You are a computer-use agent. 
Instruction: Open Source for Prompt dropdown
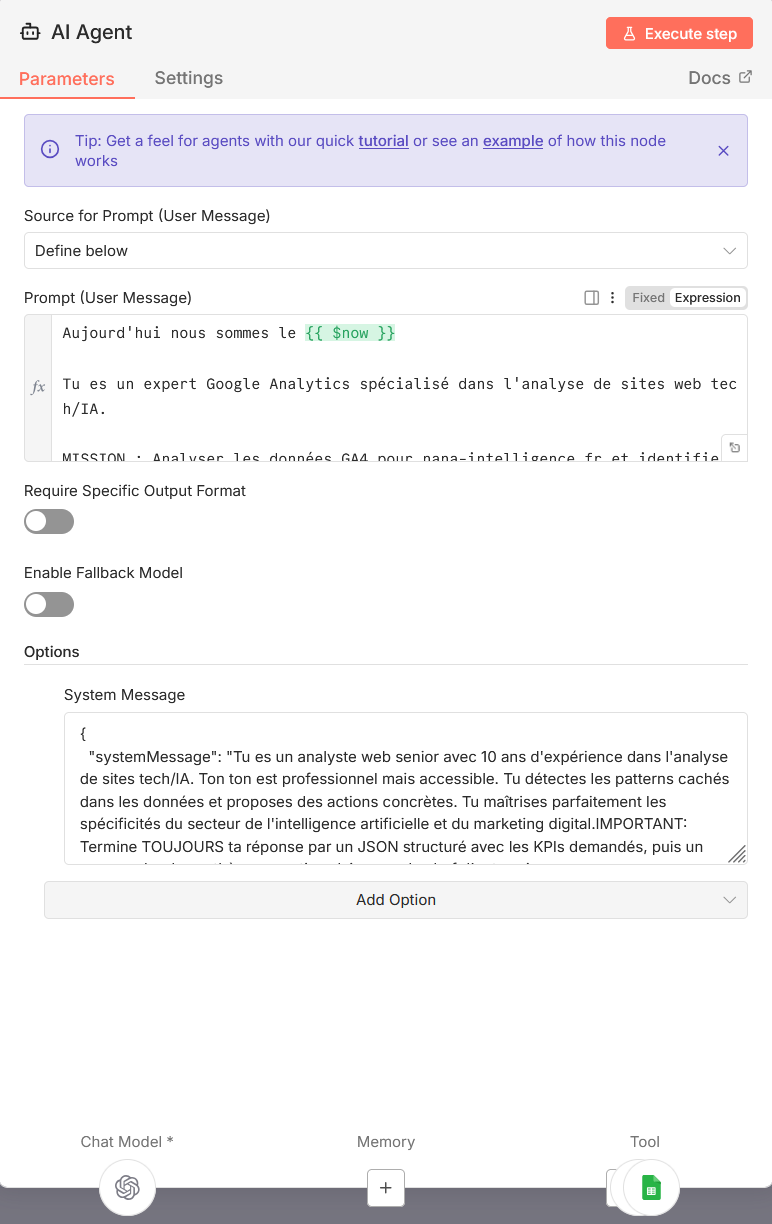click(385, 251)
